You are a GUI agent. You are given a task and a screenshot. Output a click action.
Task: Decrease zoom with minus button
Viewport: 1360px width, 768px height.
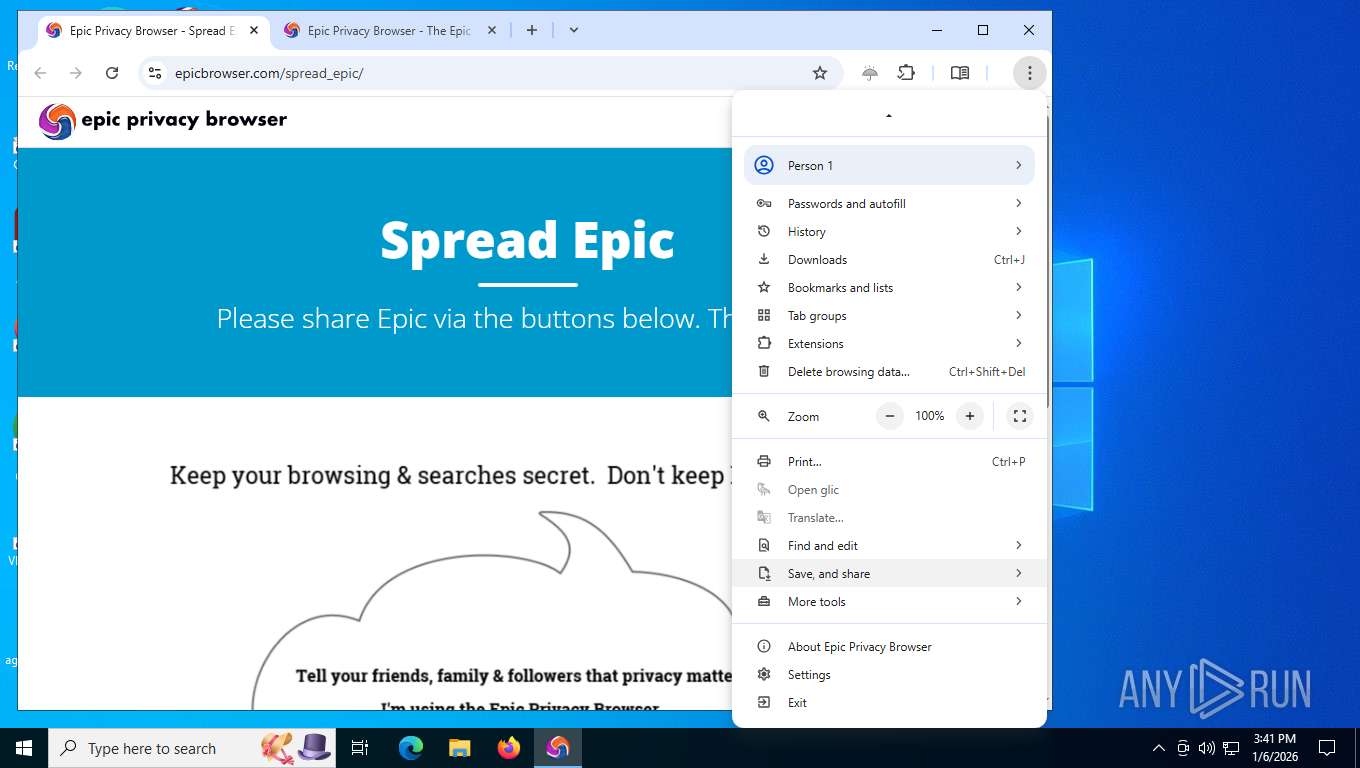[x=890, y=416]
